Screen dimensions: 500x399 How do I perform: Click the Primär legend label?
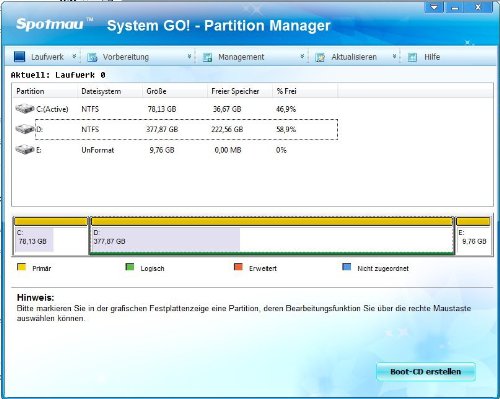point(42,268)
